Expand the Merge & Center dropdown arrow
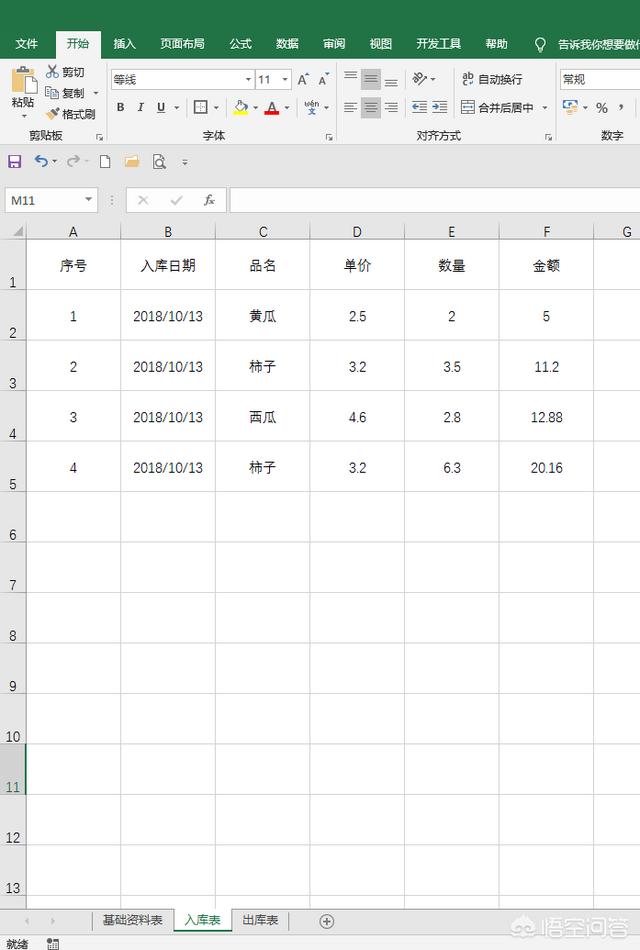The height and width of the screenshot is (950, 640). (544, 108)
